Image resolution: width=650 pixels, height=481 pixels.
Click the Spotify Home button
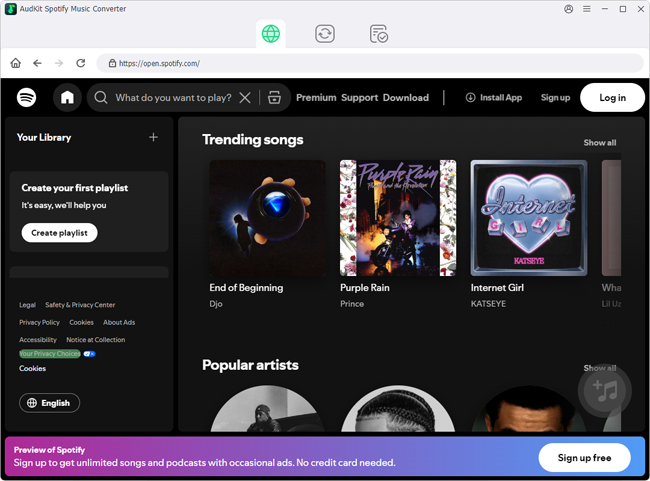coord(67,97)
